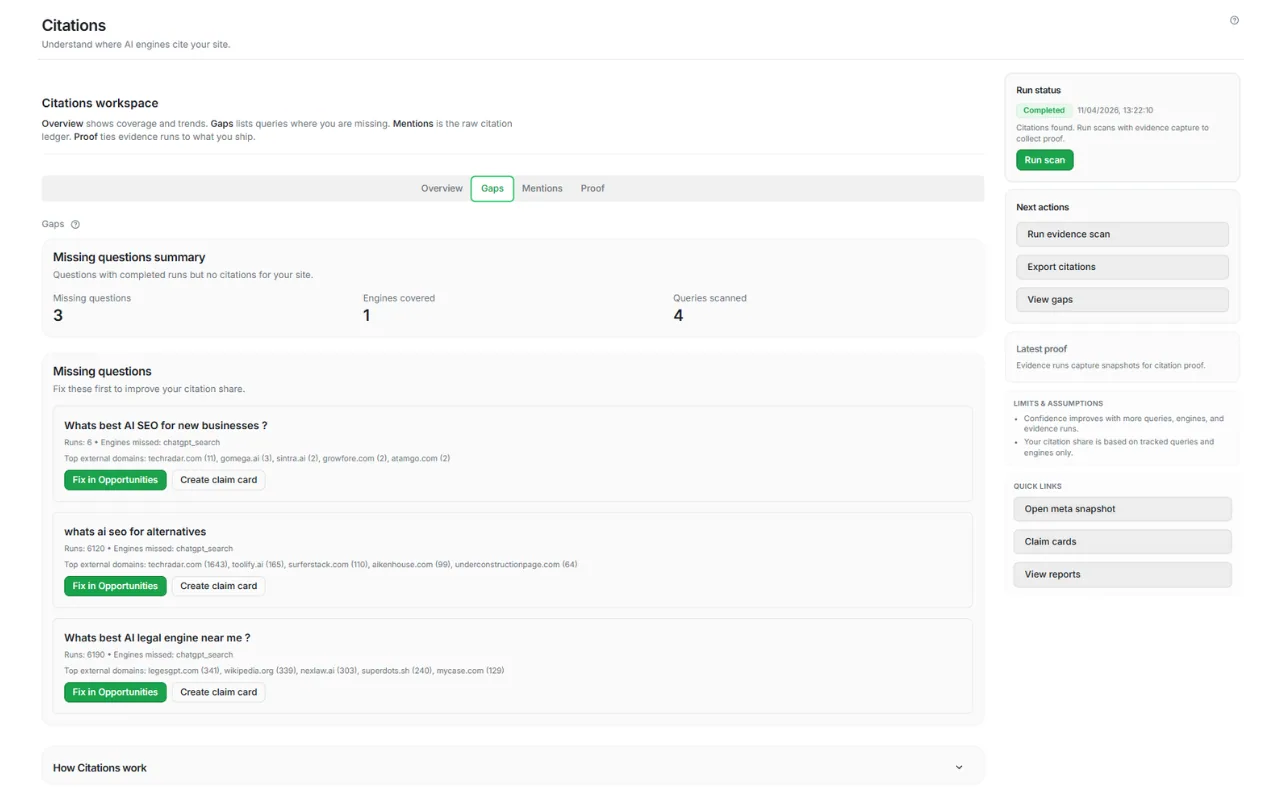Click the Queries scanned count '4'
The width and height of the screenshot is (1280, 800).
coord(678,316)
